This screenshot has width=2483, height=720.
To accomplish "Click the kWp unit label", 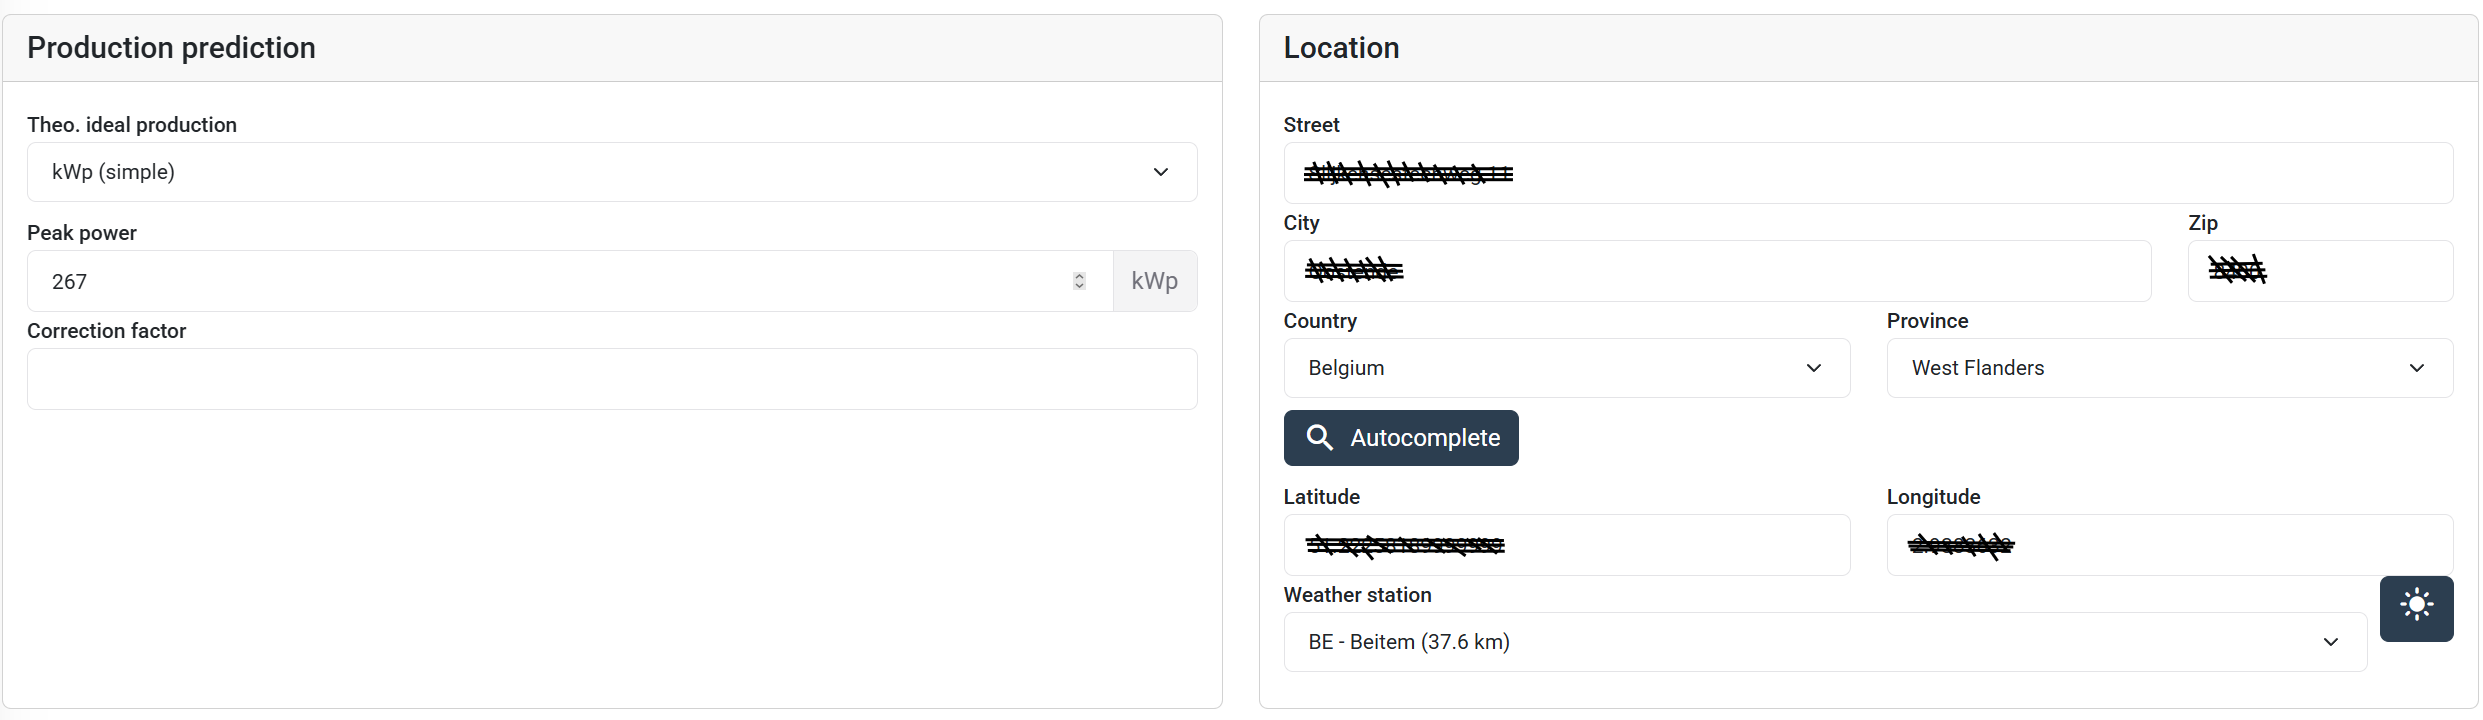I will pos(1154,281).
